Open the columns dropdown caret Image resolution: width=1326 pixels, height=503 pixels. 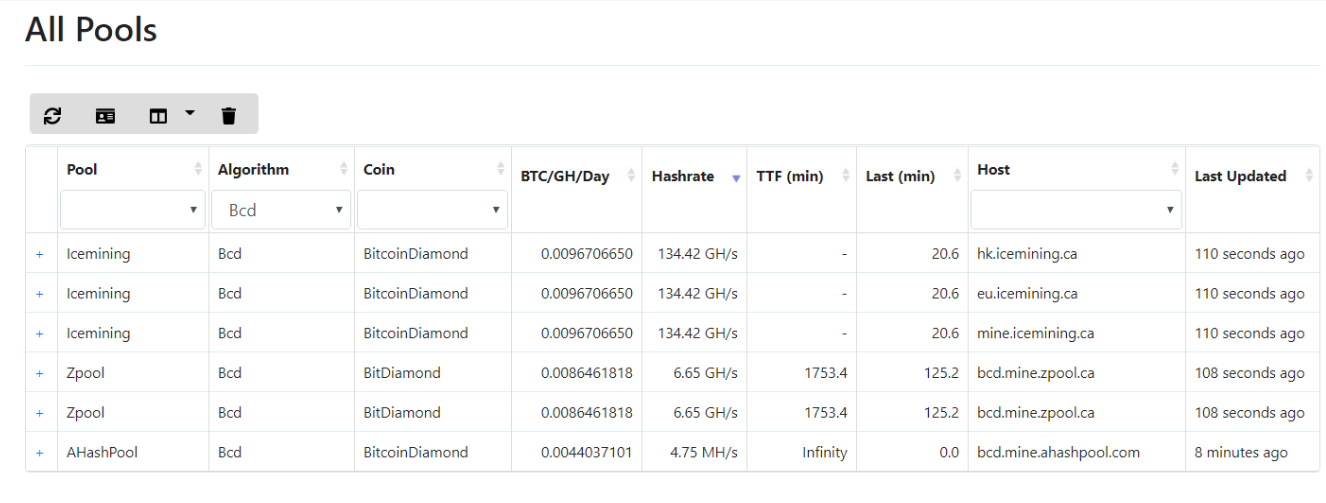(x=190, y=114)
